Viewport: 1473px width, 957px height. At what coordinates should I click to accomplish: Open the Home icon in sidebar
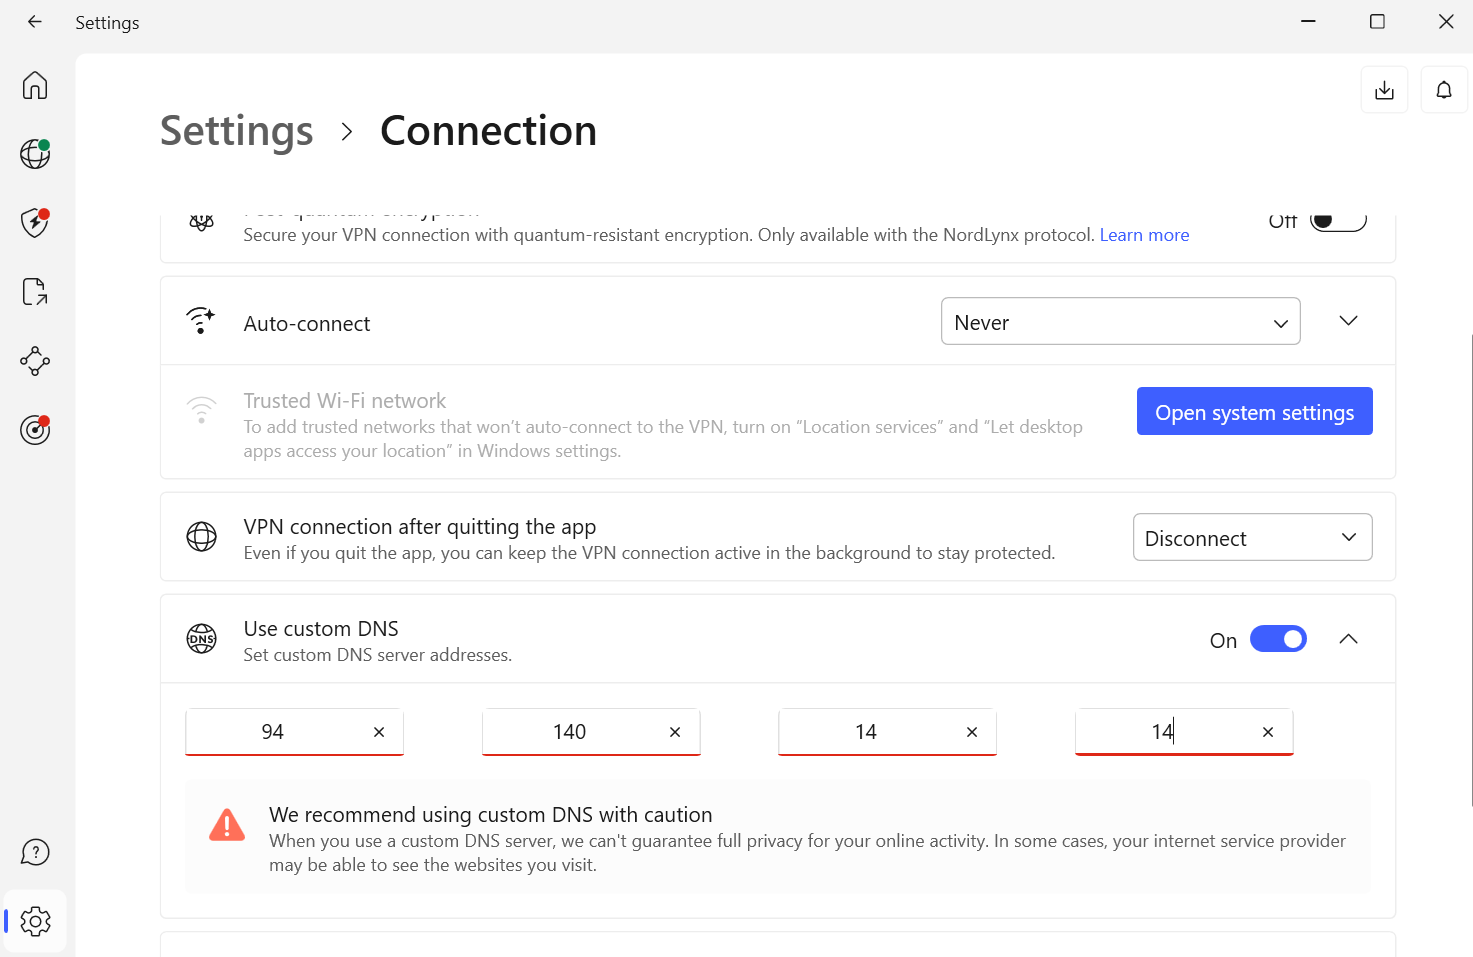click(x=35, y=85)
